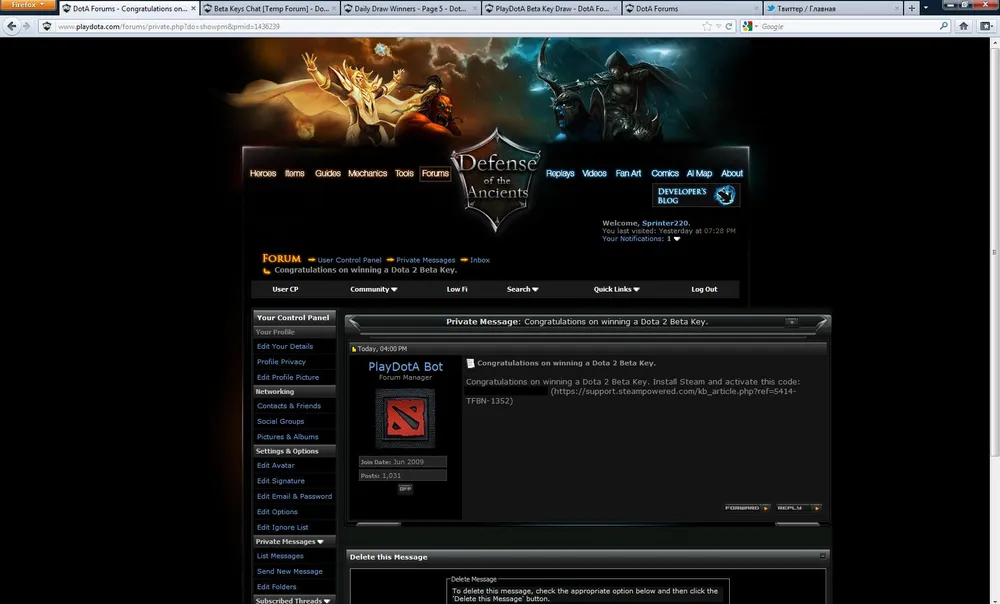Open the Firefox Home page icon
Image resolution: width=1000 pixels, height=604 pixels.
(x=964, y=26)
